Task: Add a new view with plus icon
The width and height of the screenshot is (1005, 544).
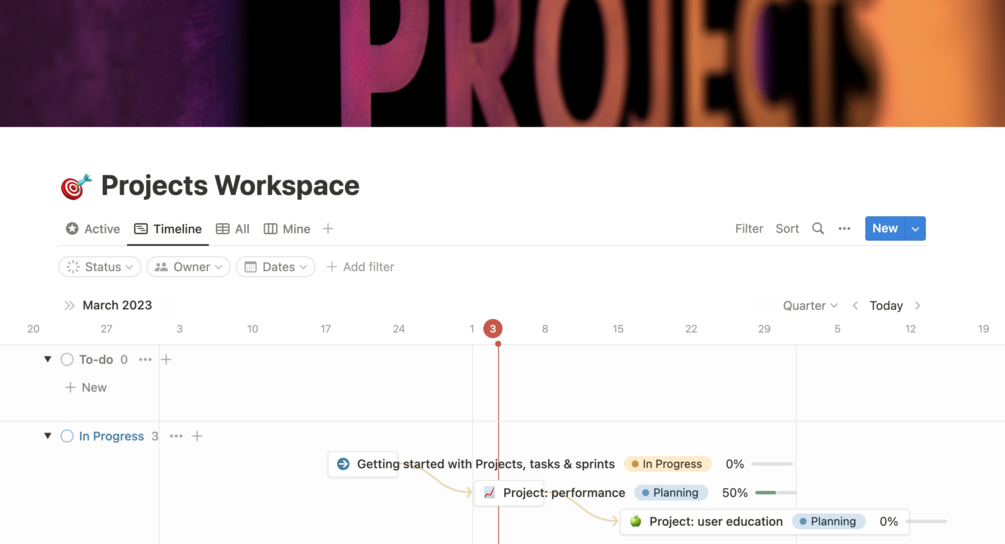Action: pos(328,229)
